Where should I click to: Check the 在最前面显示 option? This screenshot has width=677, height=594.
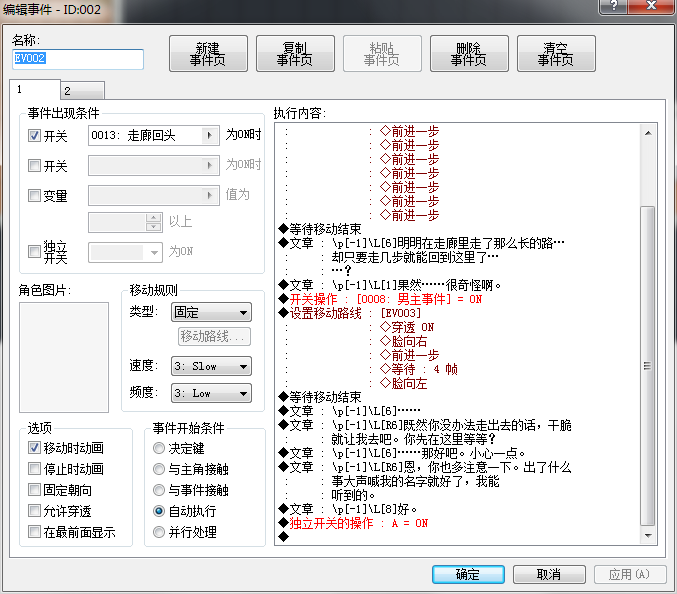tap(34, 532)
